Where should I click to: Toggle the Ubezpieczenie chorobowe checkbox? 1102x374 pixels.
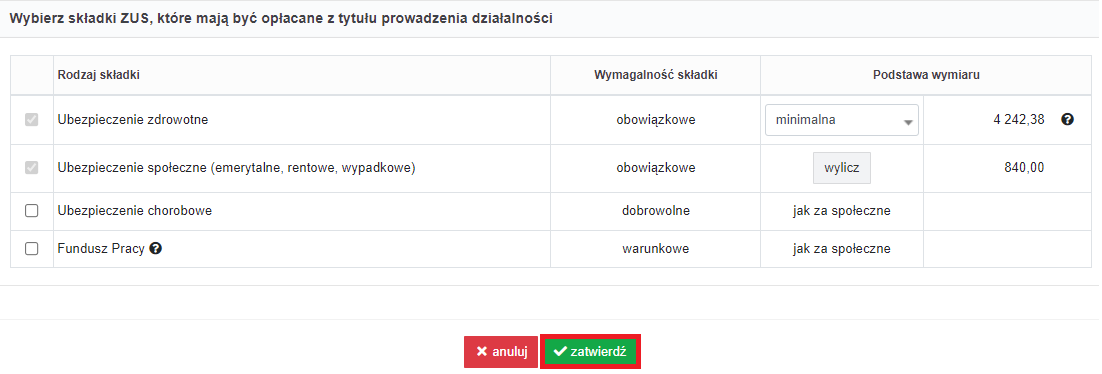click(x=32, y=211)
